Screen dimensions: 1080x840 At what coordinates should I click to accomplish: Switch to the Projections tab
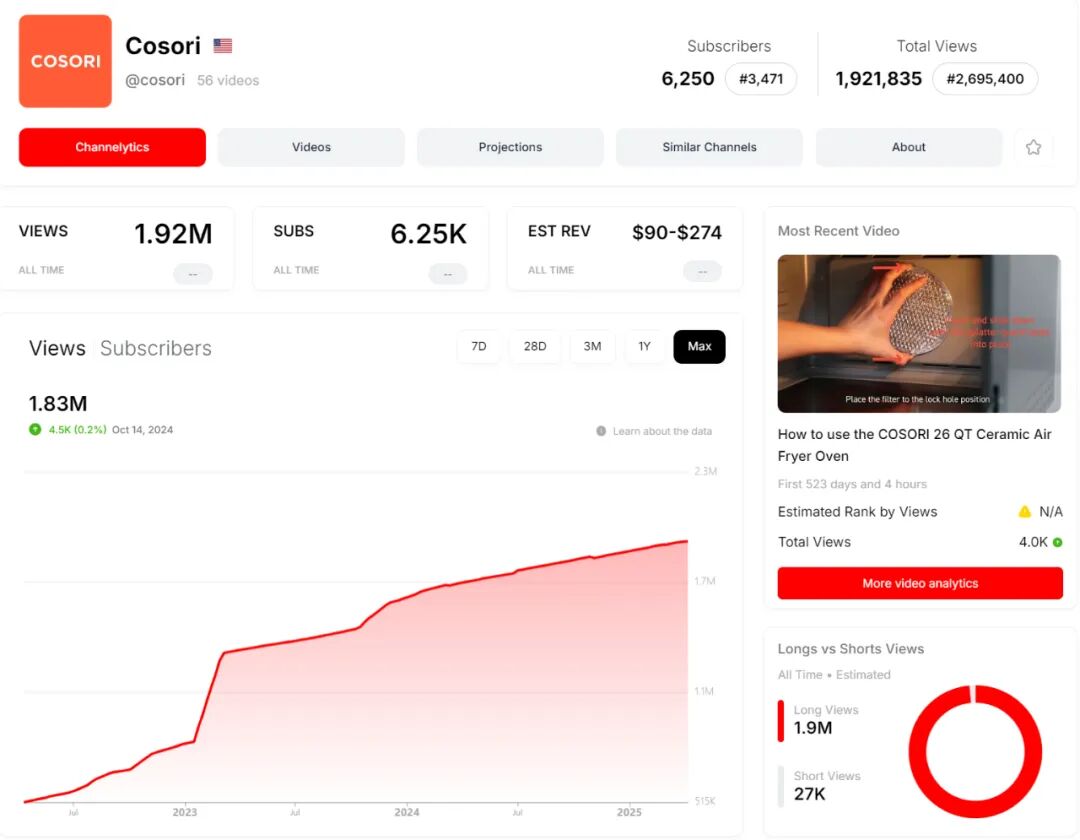coord(510,146)
